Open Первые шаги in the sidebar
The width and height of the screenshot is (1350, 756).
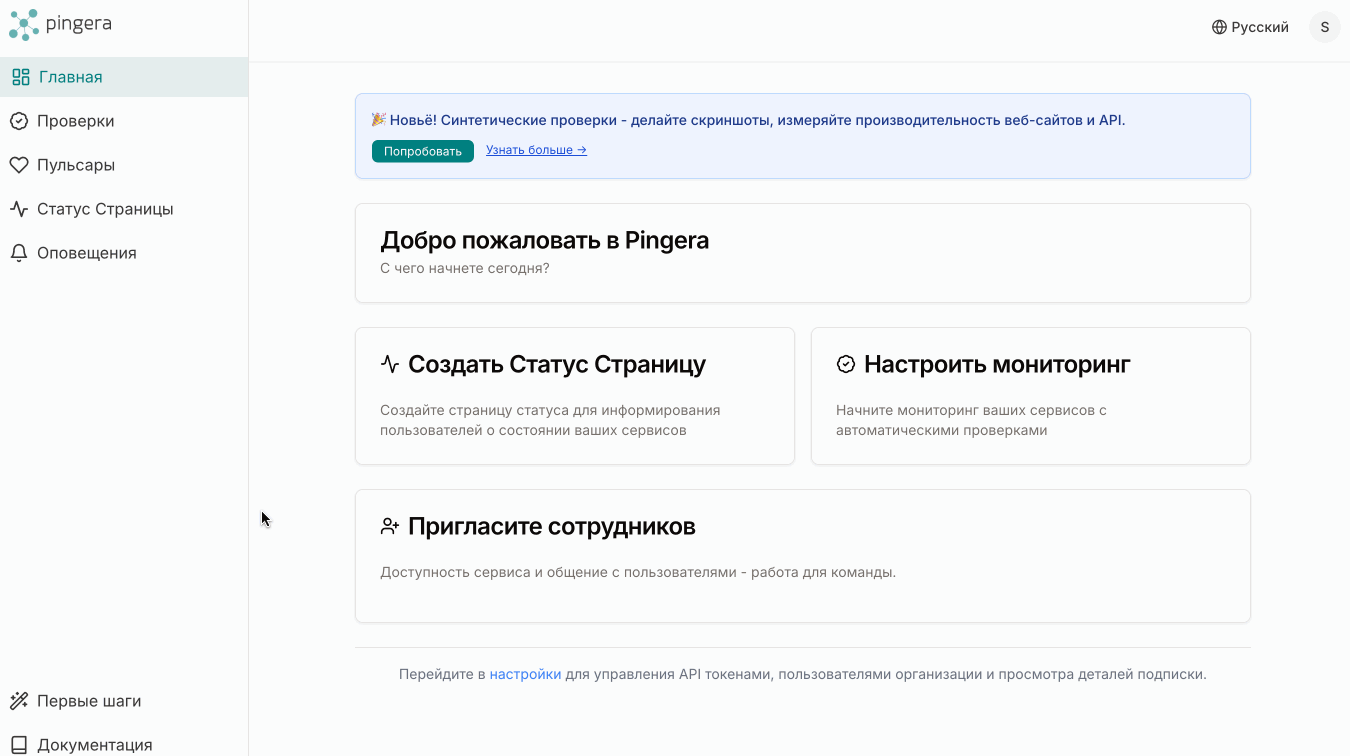(124, 701)
